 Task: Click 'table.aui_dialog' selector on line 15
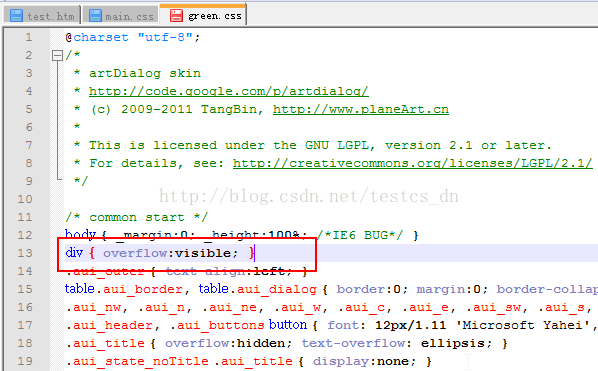point(257,289)
